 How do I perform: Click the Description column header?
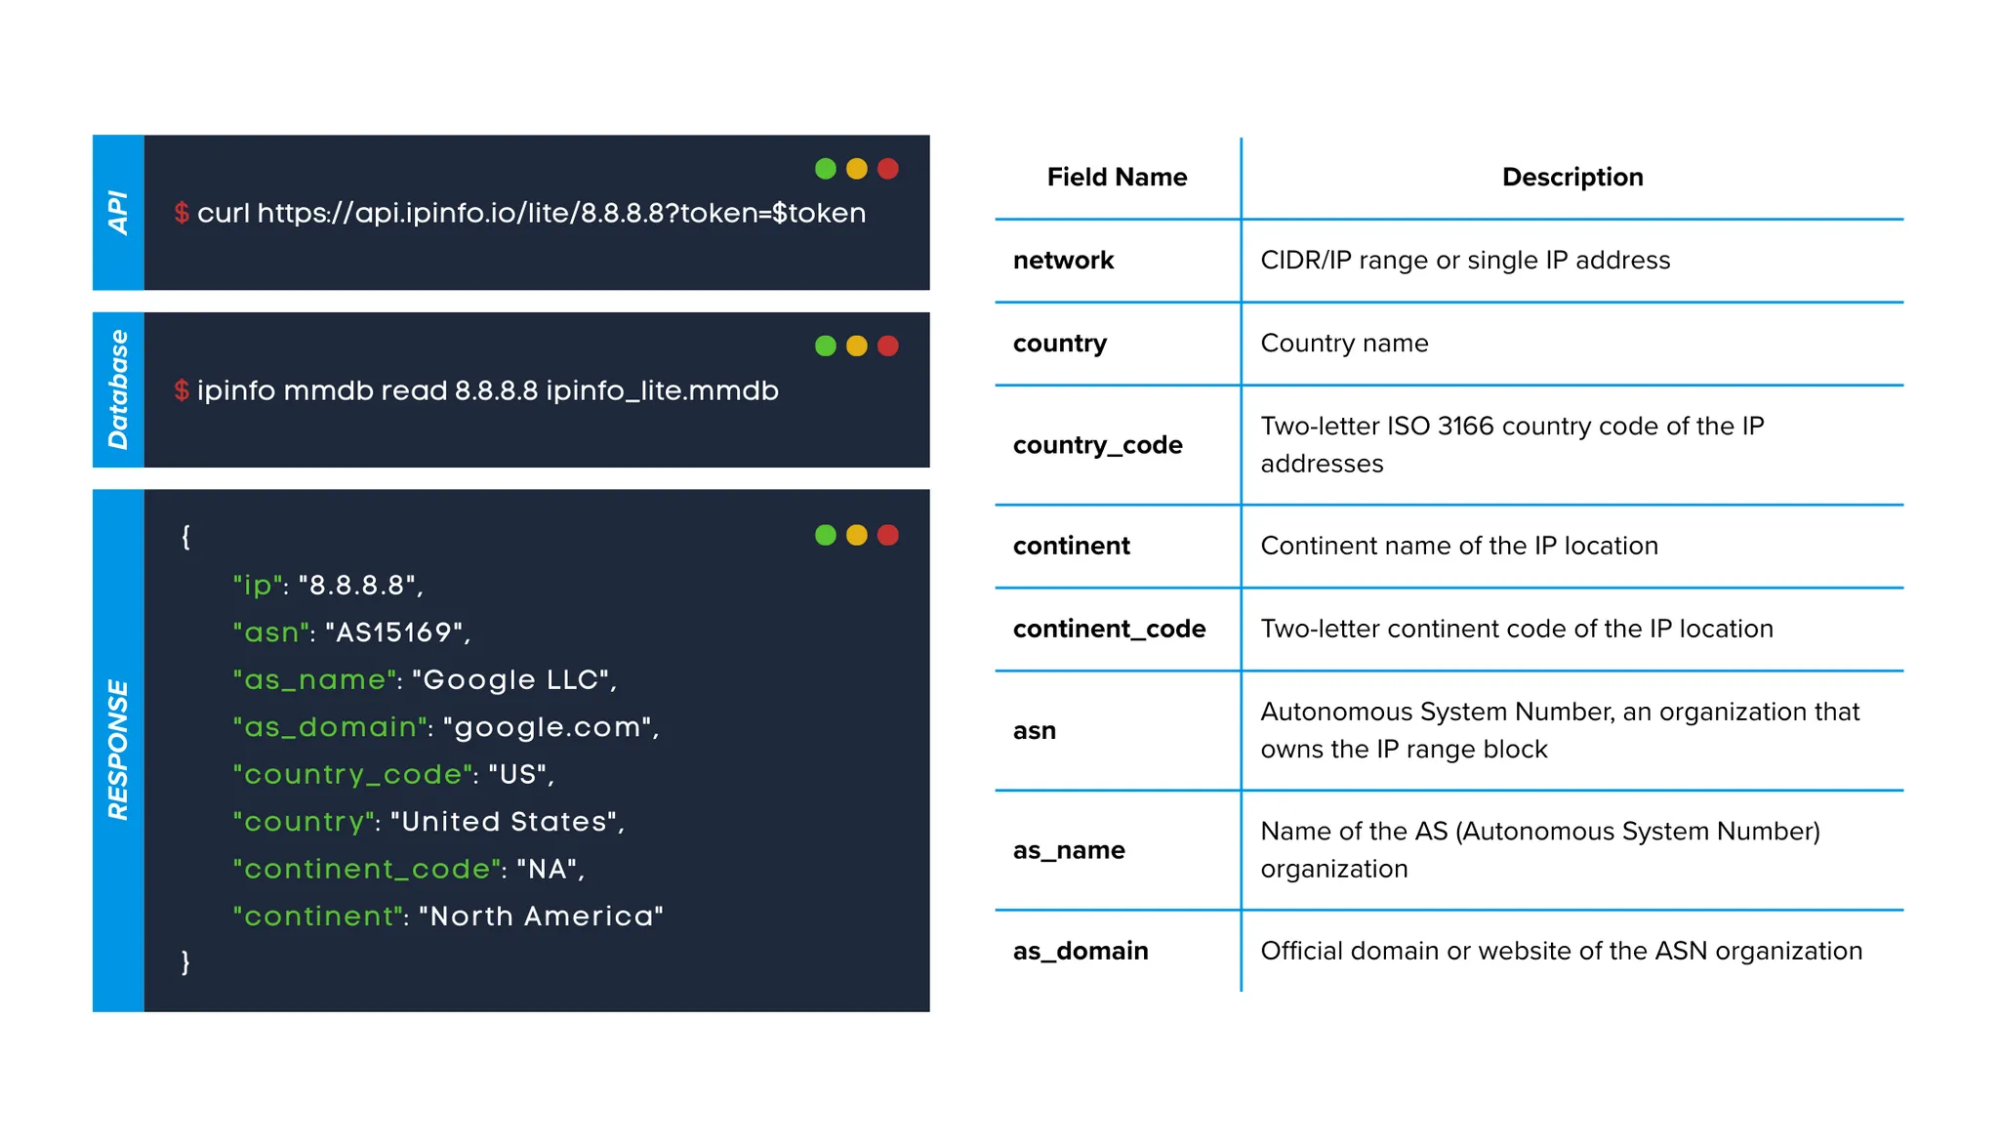tap(1572, 176)
